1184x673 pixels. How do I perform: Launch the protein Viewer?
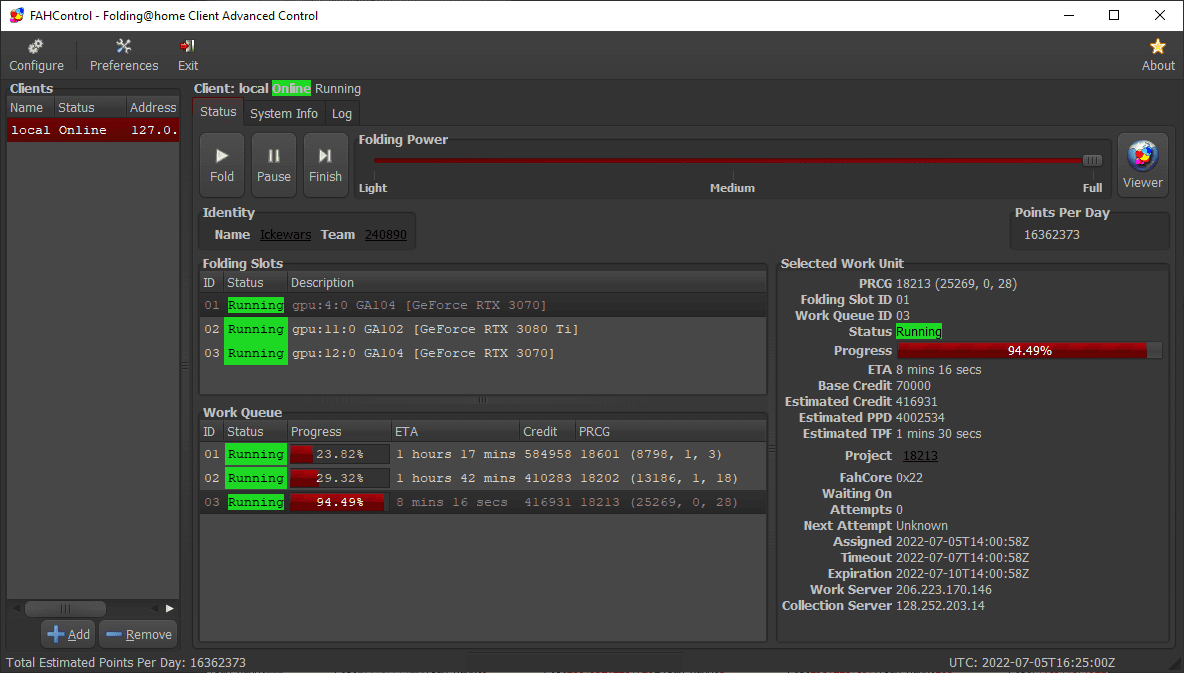click(1142, 165)
